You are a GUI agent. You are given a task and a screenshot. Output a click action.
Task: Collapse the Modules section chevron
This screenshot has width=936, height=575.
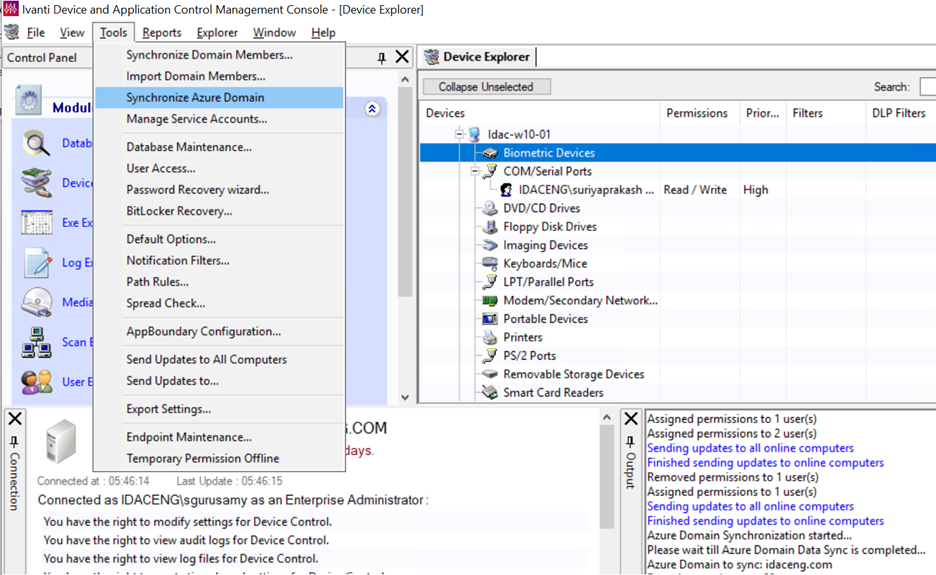372,109
